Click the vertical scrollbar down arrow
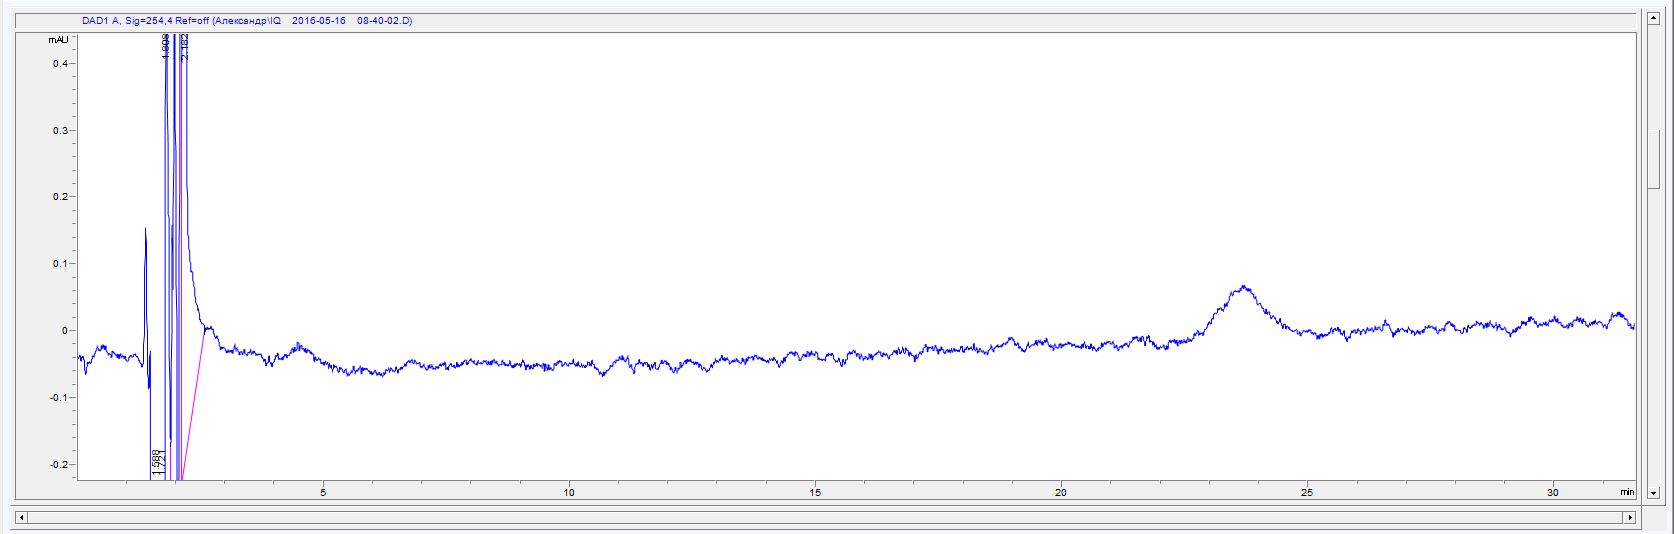 (1654, 492)
